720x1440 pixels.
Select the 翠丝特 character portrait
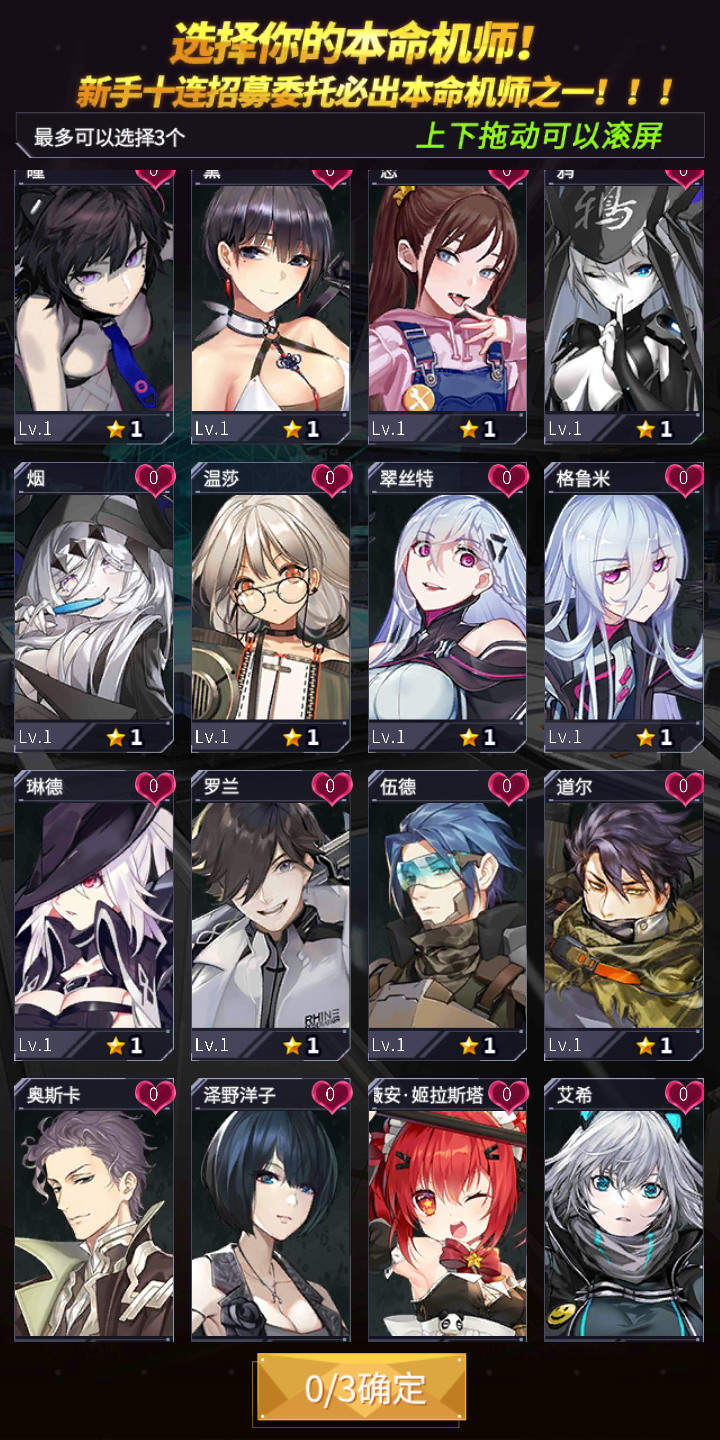tap(448, 607)
